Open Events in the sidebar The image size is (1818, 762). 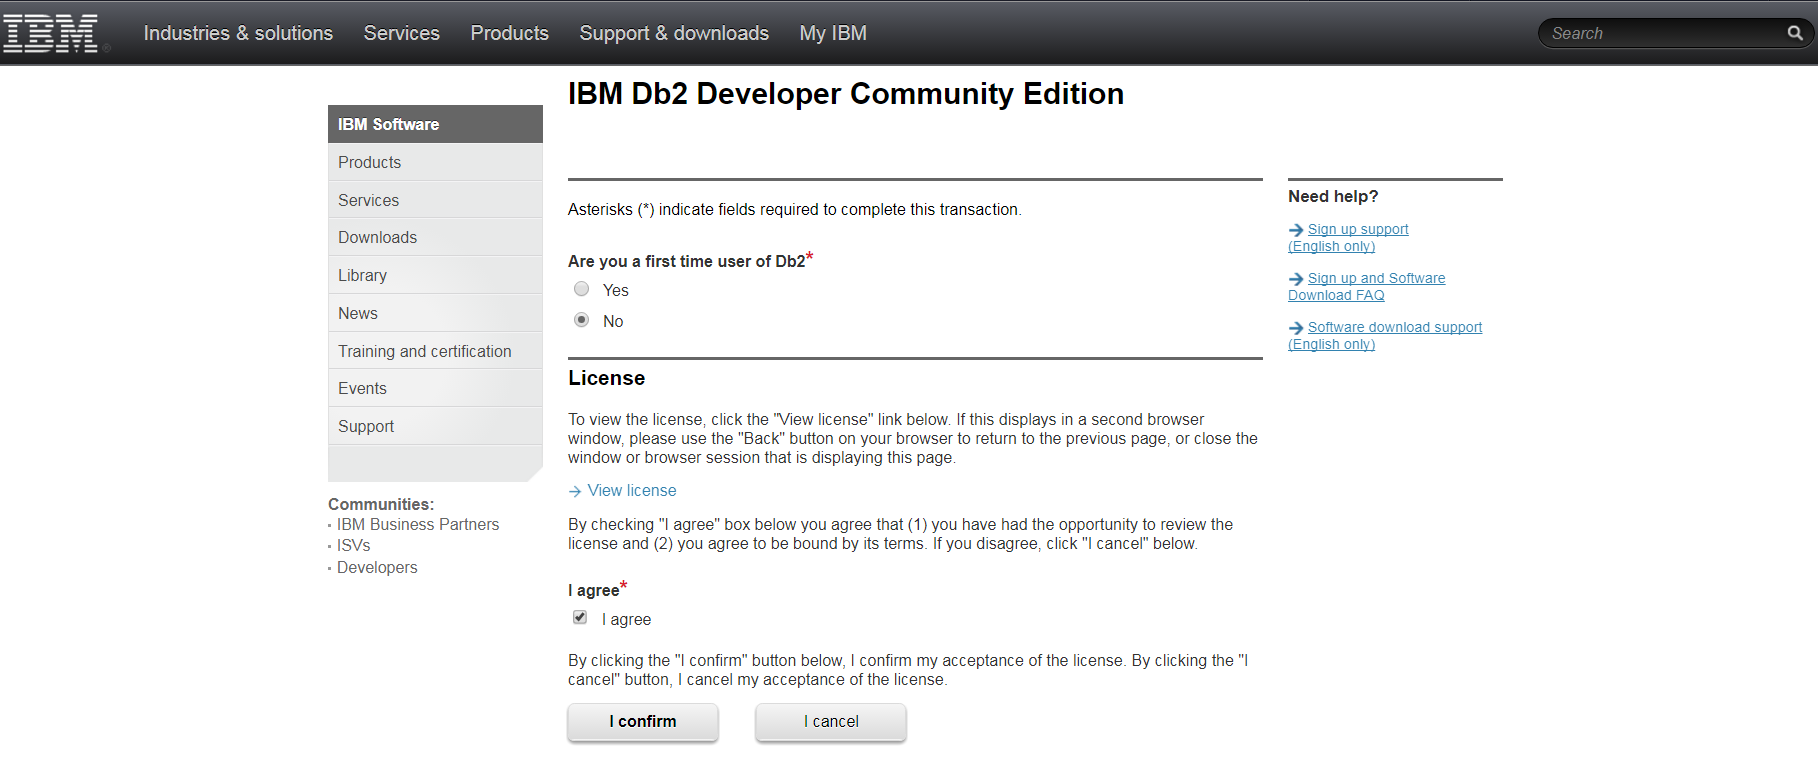pyautogui.click(x=435, y=388)
